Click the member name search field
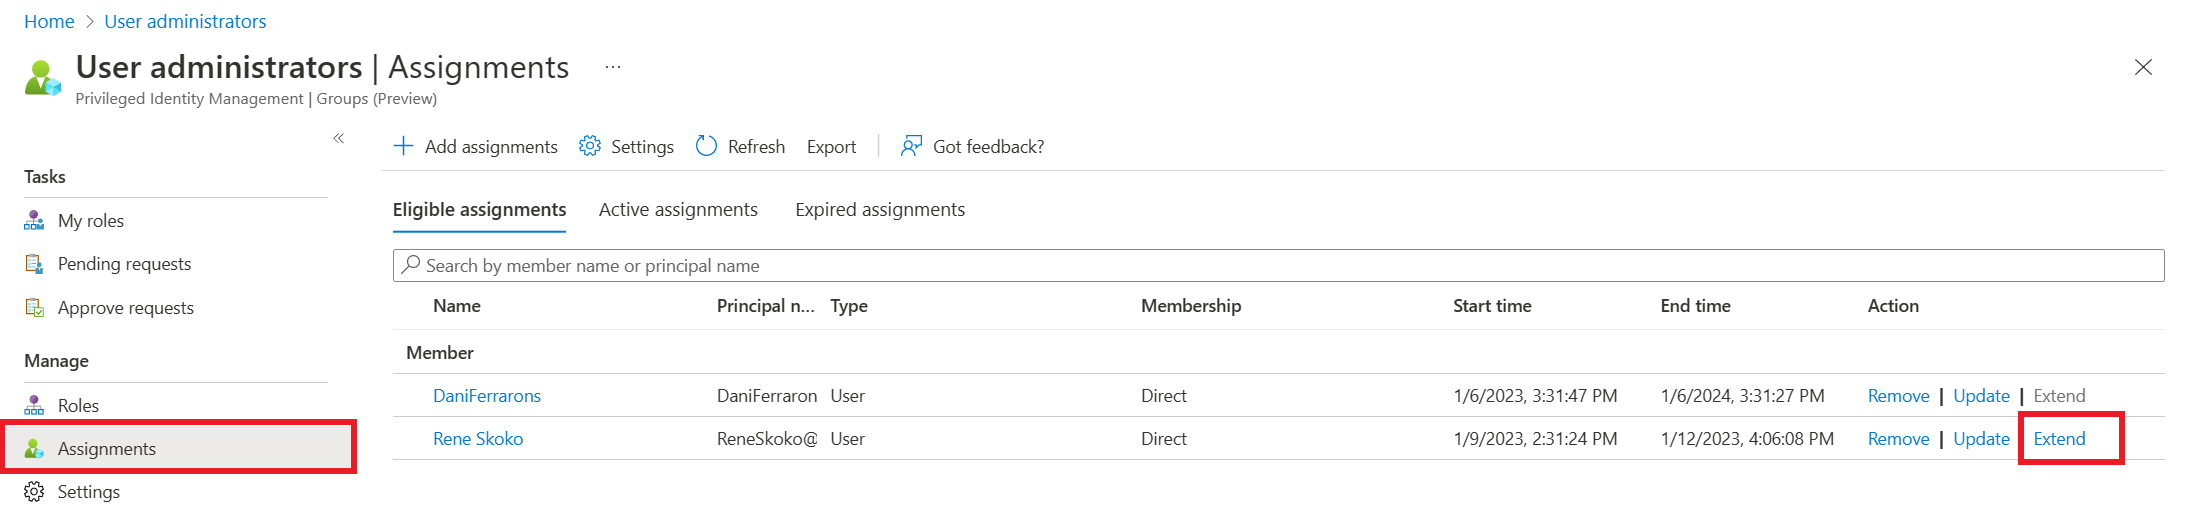2188x529 pixels. (x=1278, y=266)
